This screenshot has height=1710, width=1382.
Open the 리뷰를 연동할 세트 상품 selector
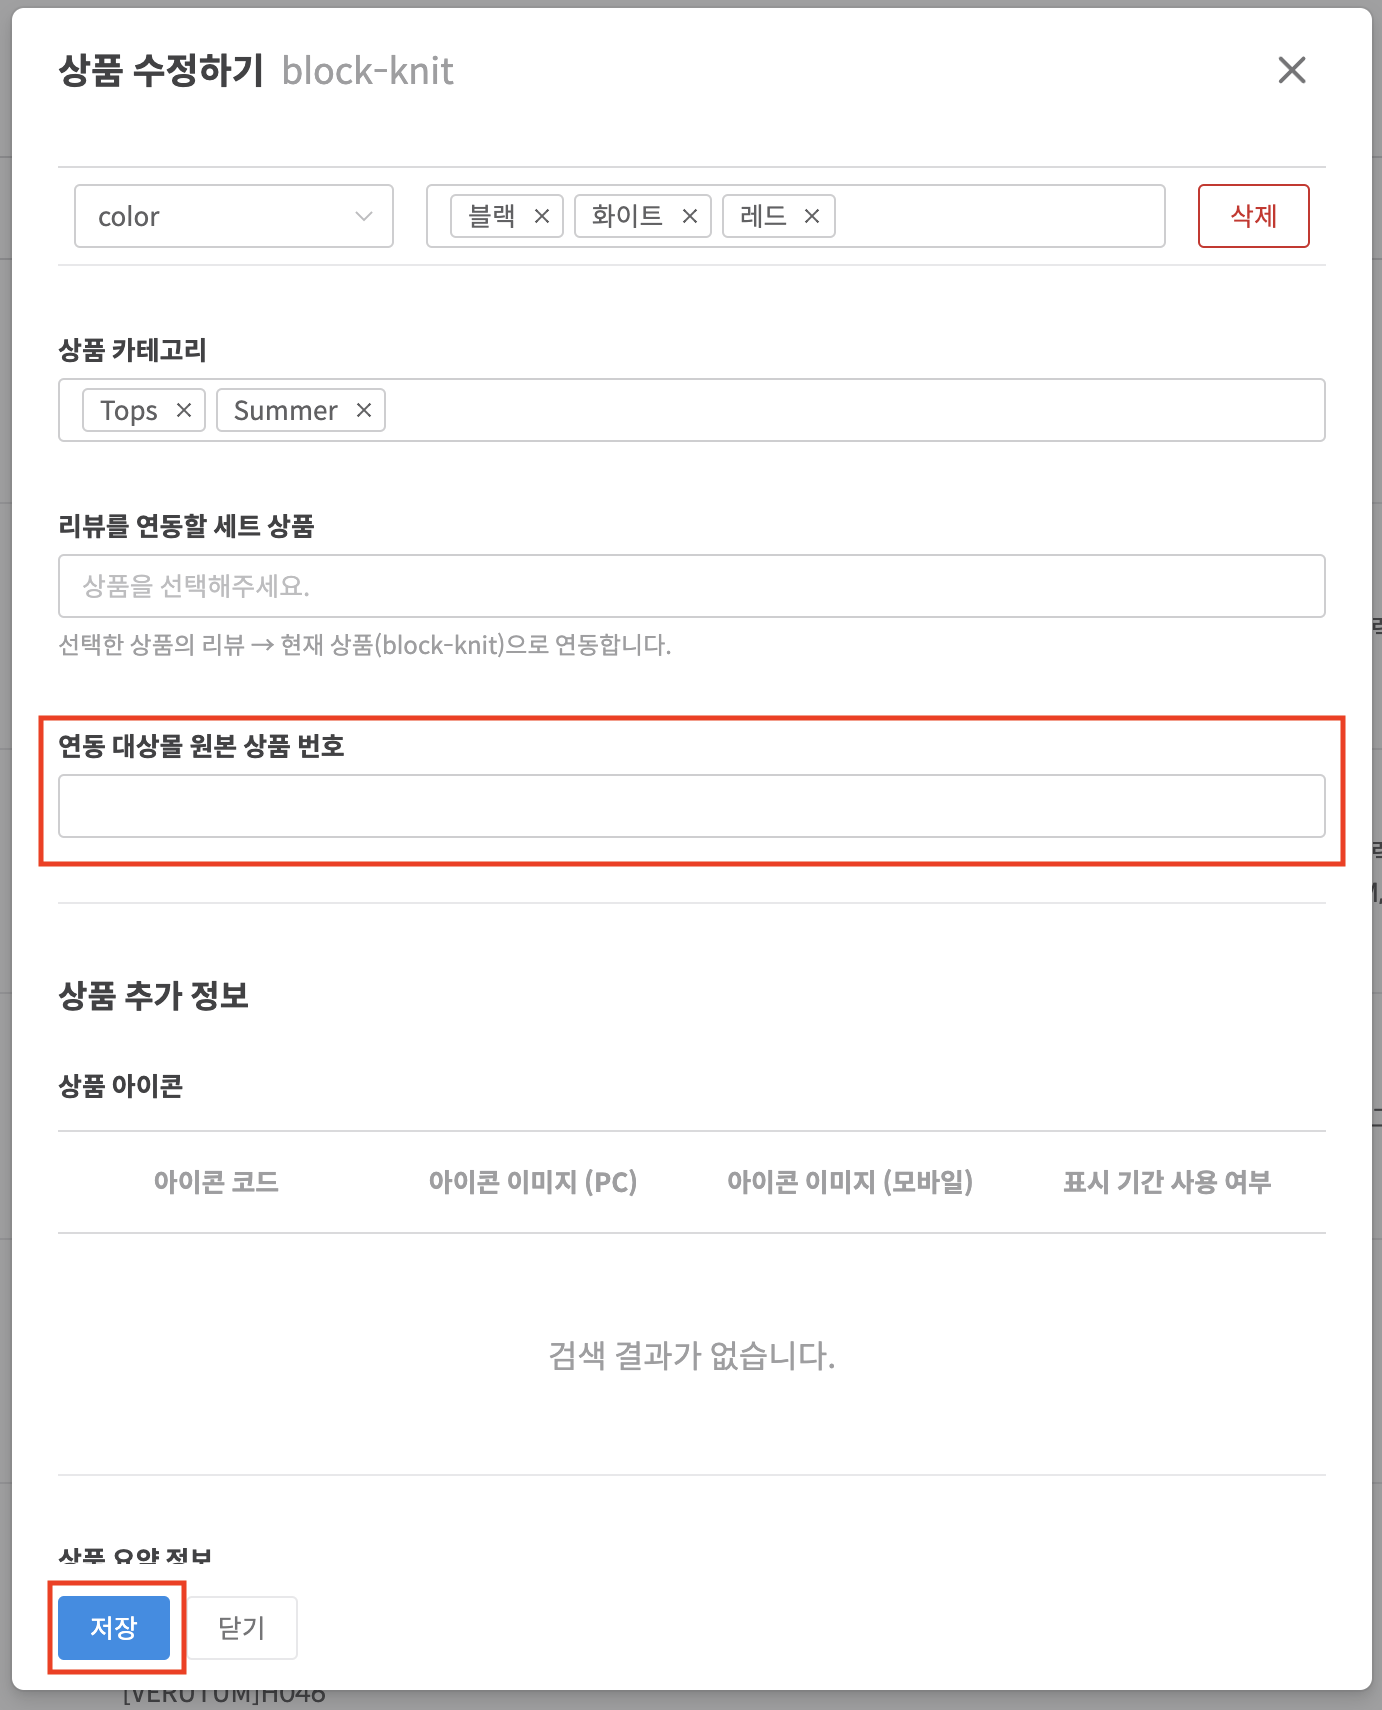(691, 586)
